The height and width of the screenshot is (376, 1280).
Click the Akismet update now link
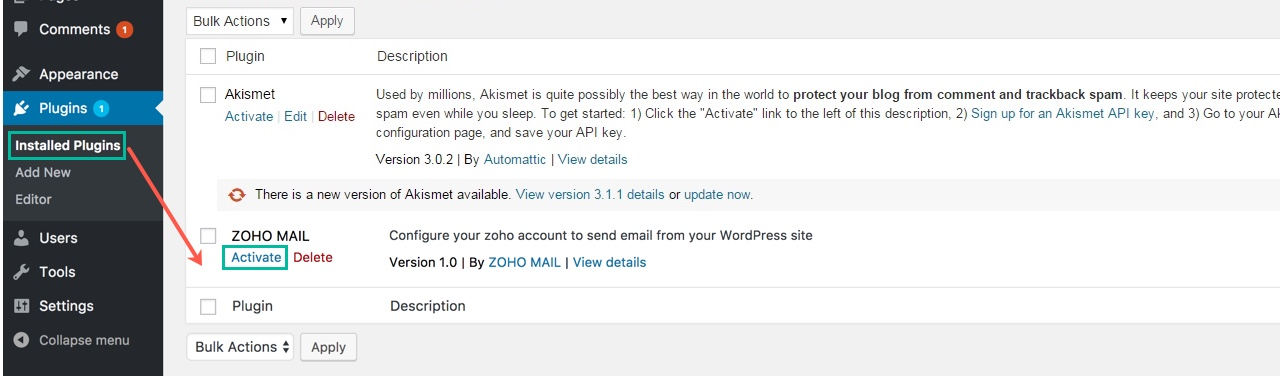click(717, 194)
